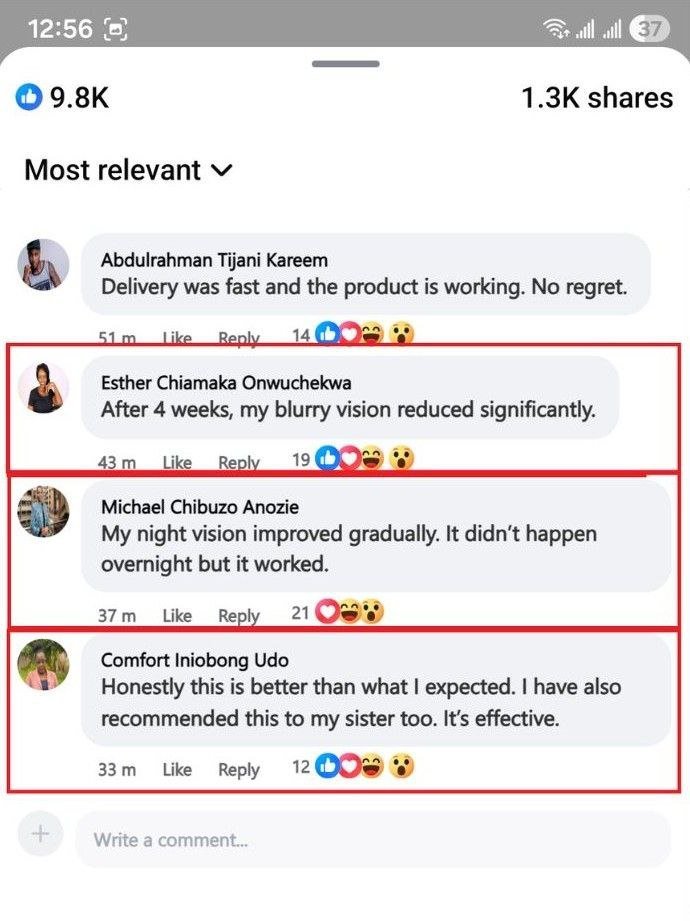Viewport: 690px width, 921px height.
Task: Tap the Write a comment field
Action: coord(372,840)
